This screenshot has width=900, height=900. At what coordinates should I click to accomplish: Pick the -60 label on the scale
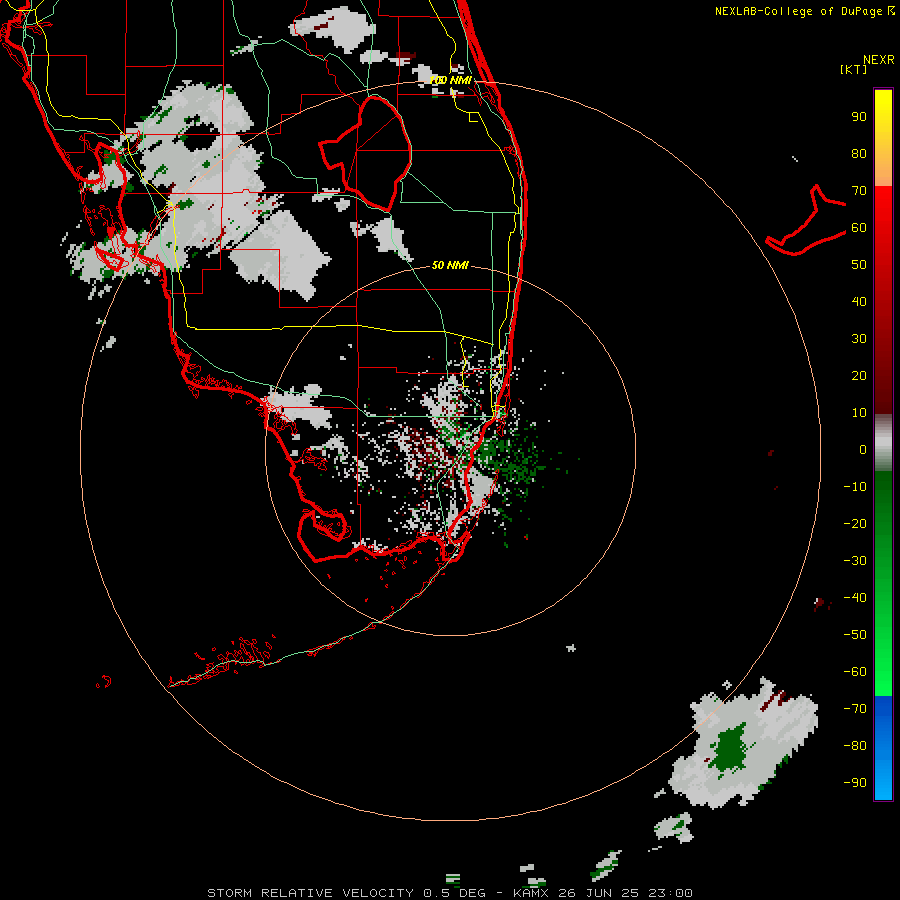pyautogui.click(x=855, y=672)
